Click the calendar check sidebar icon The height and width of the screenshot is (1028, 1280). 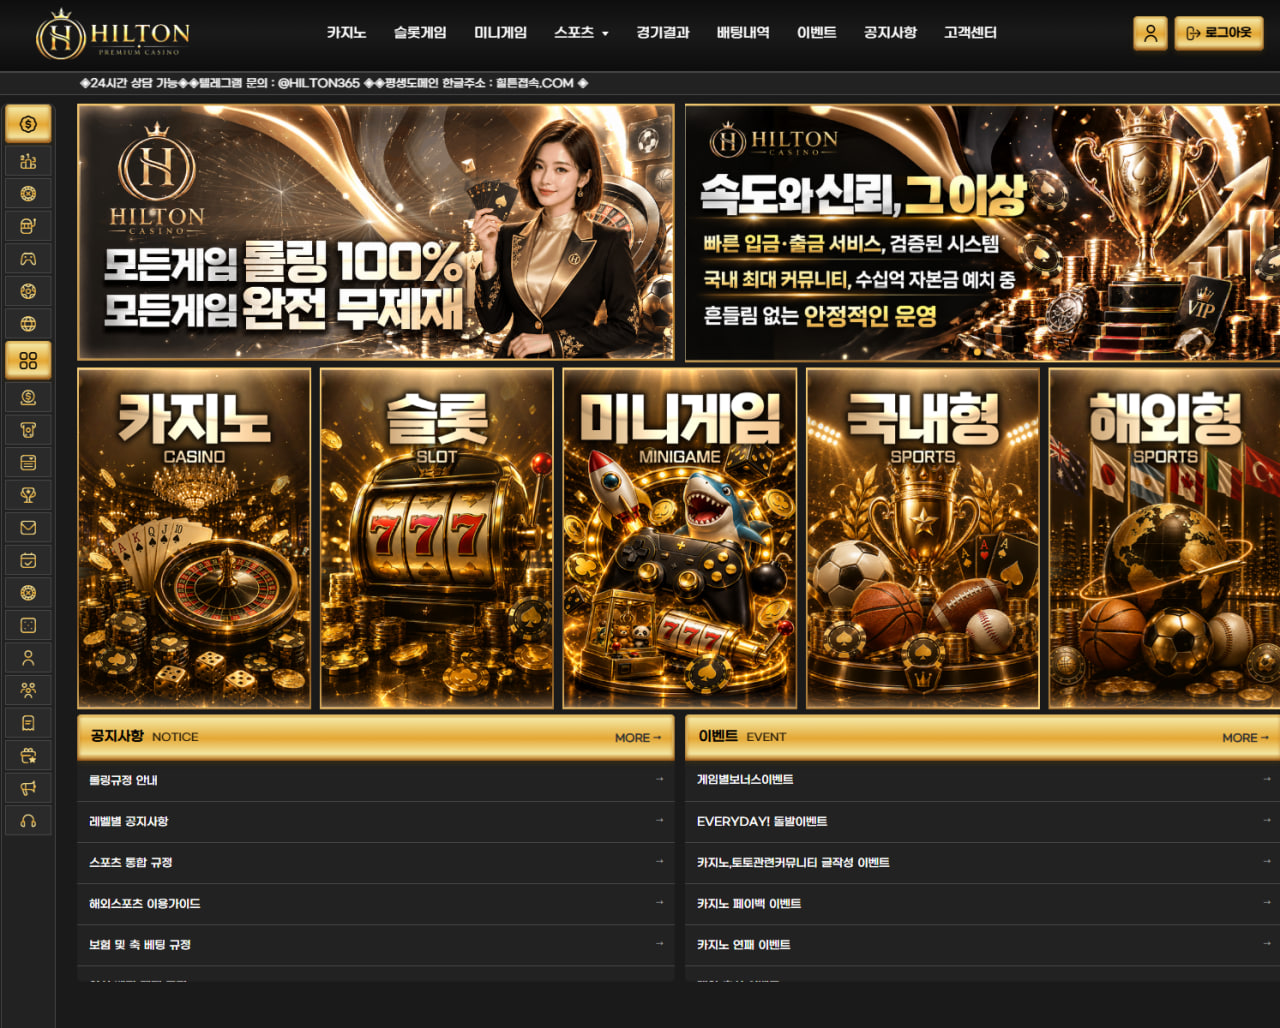coord(28,560)
